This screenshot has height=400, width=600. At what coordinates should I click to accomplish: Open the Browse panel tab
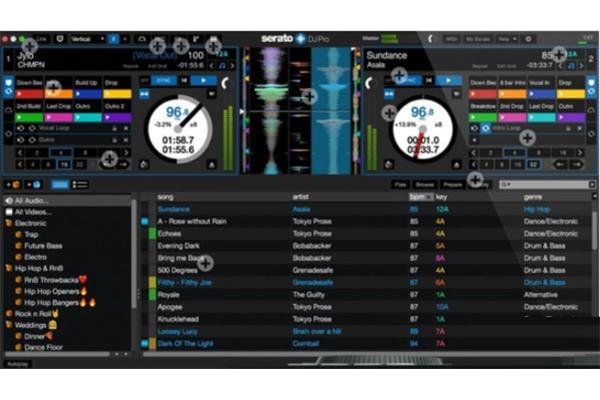[425, 184]
